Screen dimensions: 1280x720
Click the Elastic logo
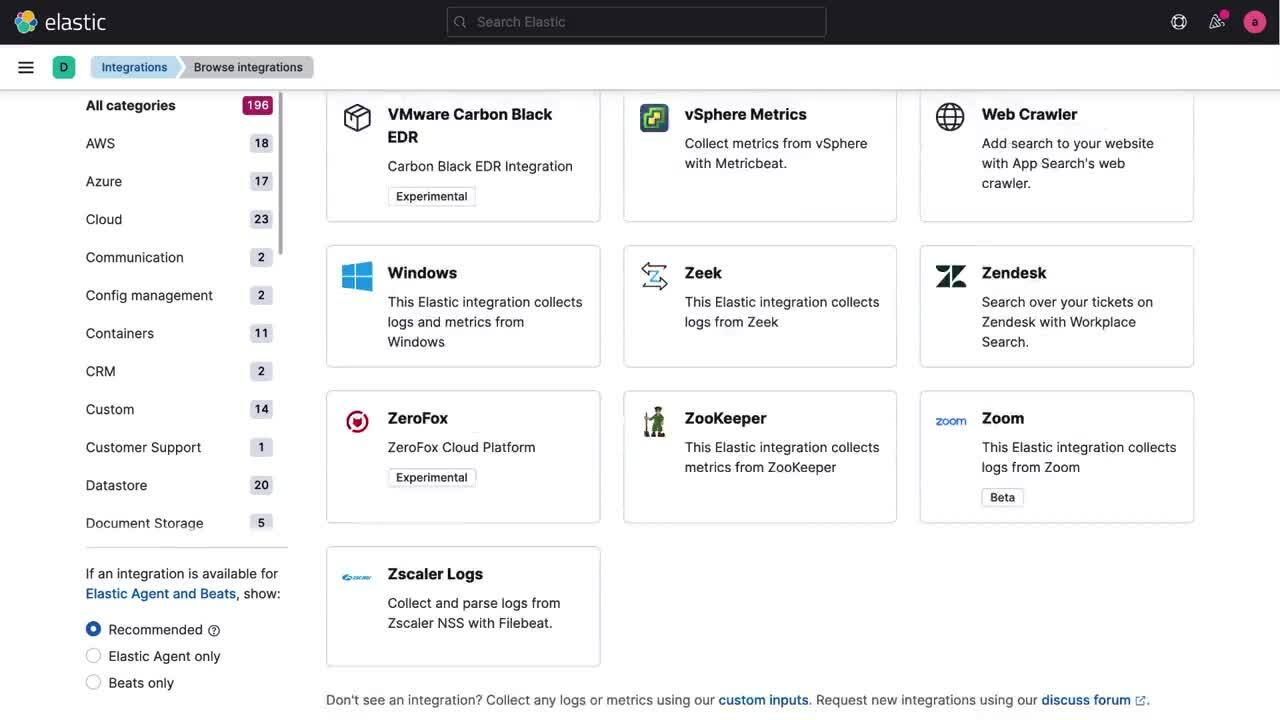[x=60, y=22]
